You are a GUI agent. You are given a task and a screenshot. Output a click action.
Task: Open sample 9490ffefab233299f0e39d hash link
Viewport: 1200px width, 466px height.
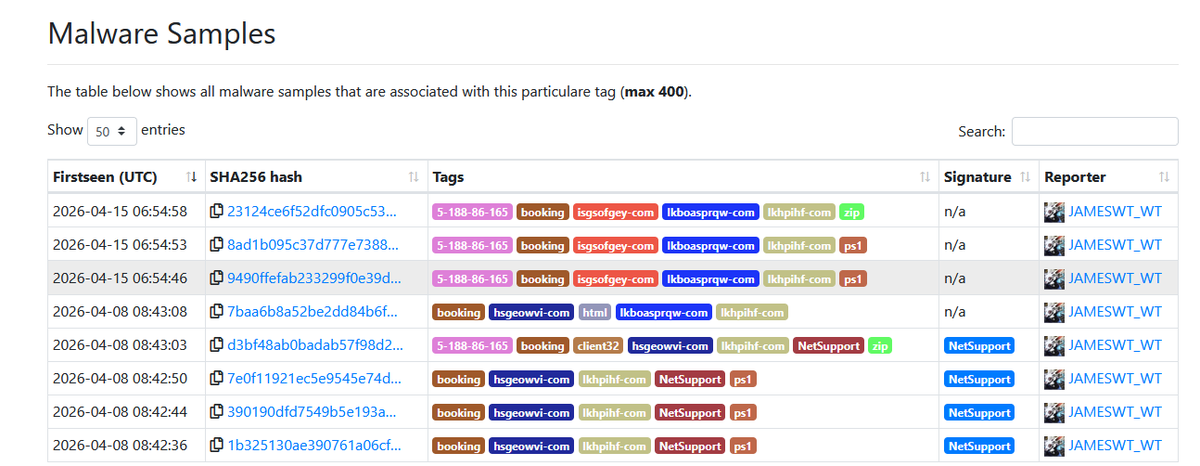(x=314, y=279)
